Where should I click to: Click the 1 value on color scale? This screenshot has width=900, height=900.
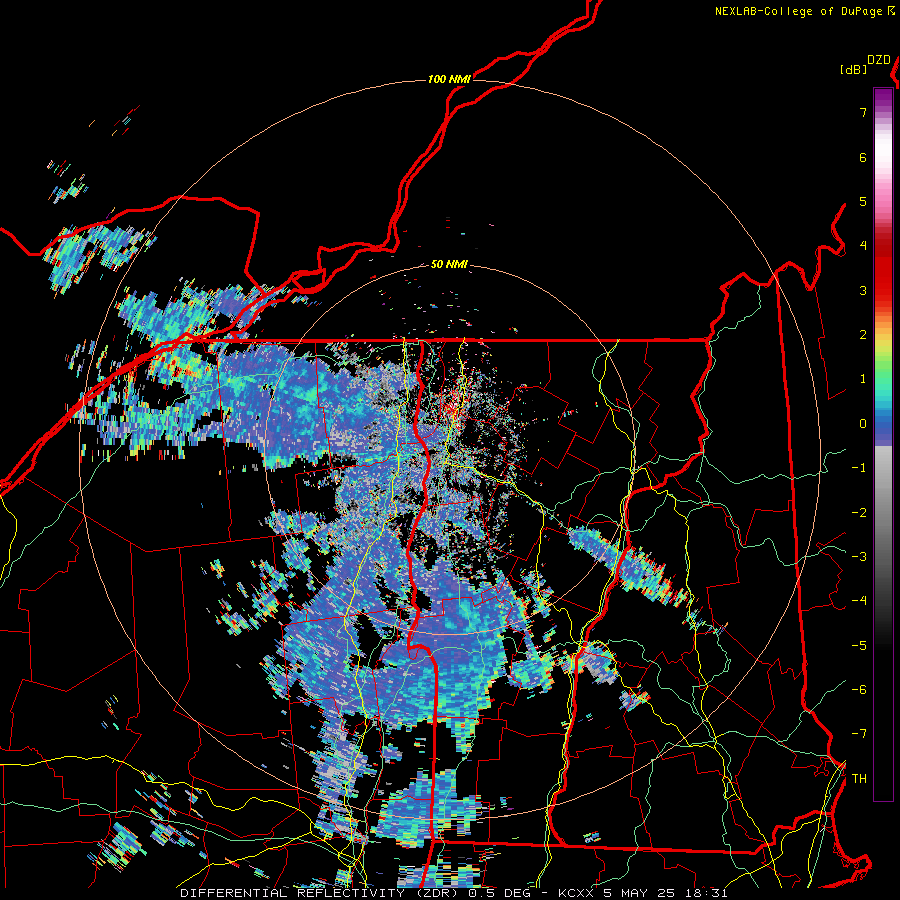point(863,379)
